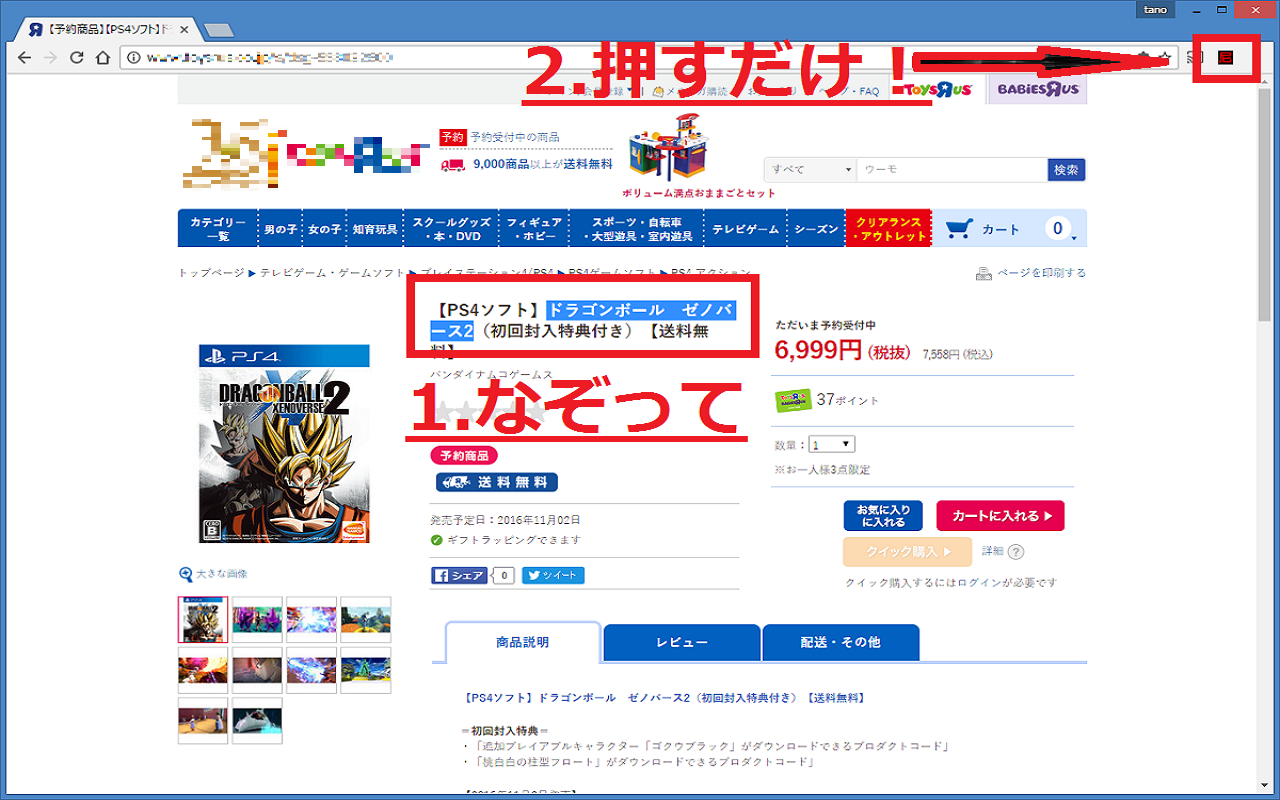Share on Facebook with シェア button
1280x800 pixels.
(459, 576)
